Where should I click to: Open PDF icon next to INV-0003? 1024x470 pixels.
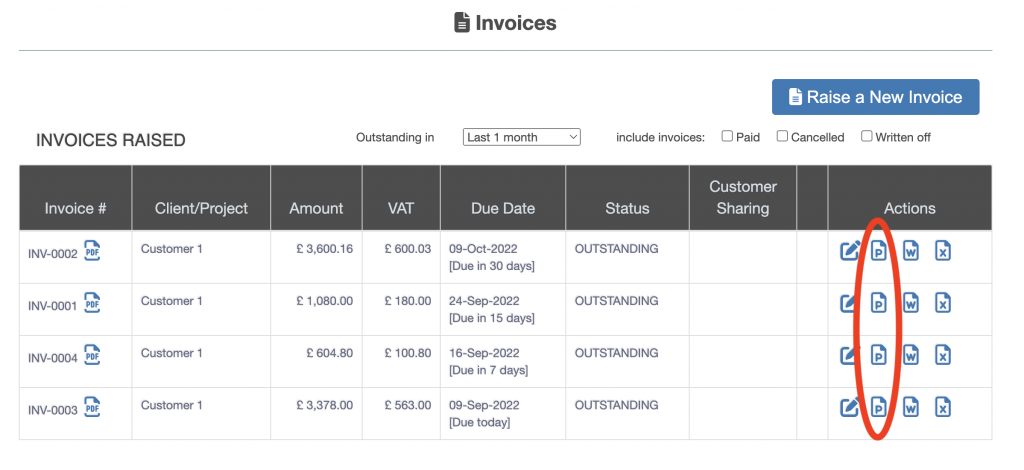click(x=92, y=407)
